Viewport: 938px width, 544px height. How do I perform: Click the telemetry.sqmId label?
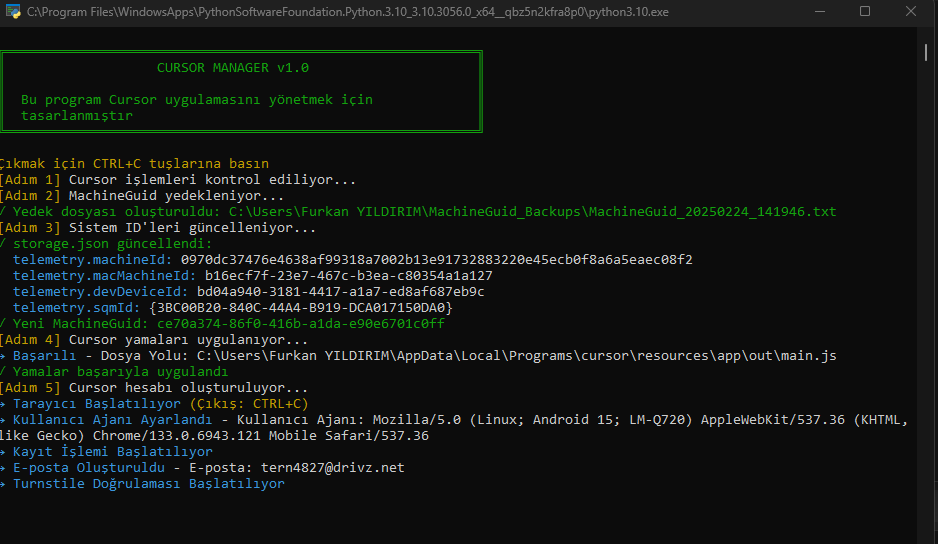point(77,308)
